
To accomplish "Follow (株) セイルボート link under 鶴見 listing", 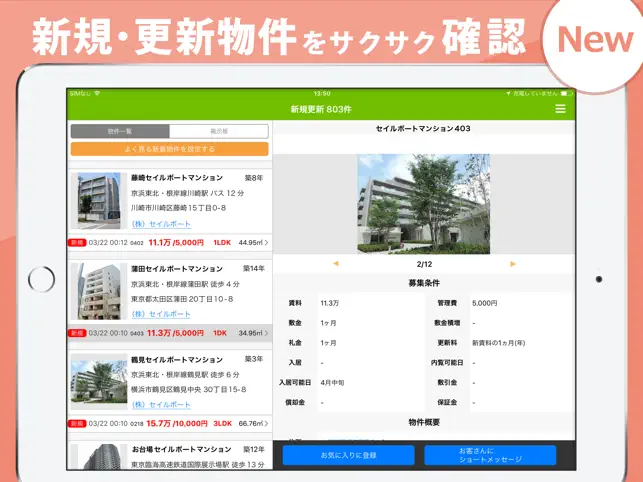I will click(x=161, y=405).
